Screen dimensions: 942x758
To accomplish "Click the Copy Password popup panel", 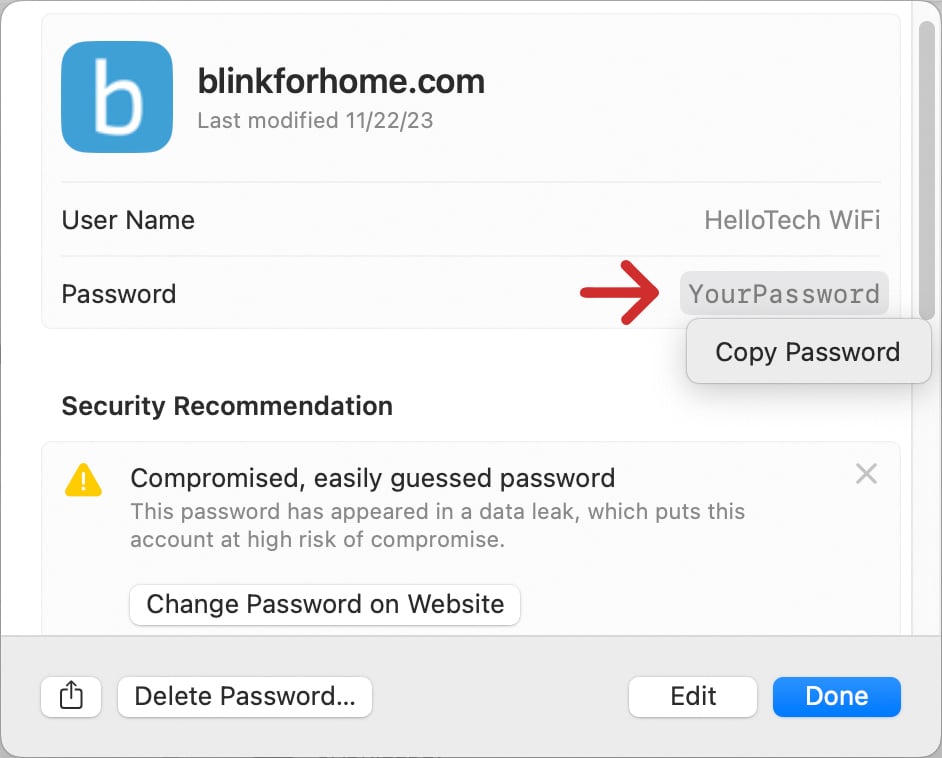I will tap(807, 352).
